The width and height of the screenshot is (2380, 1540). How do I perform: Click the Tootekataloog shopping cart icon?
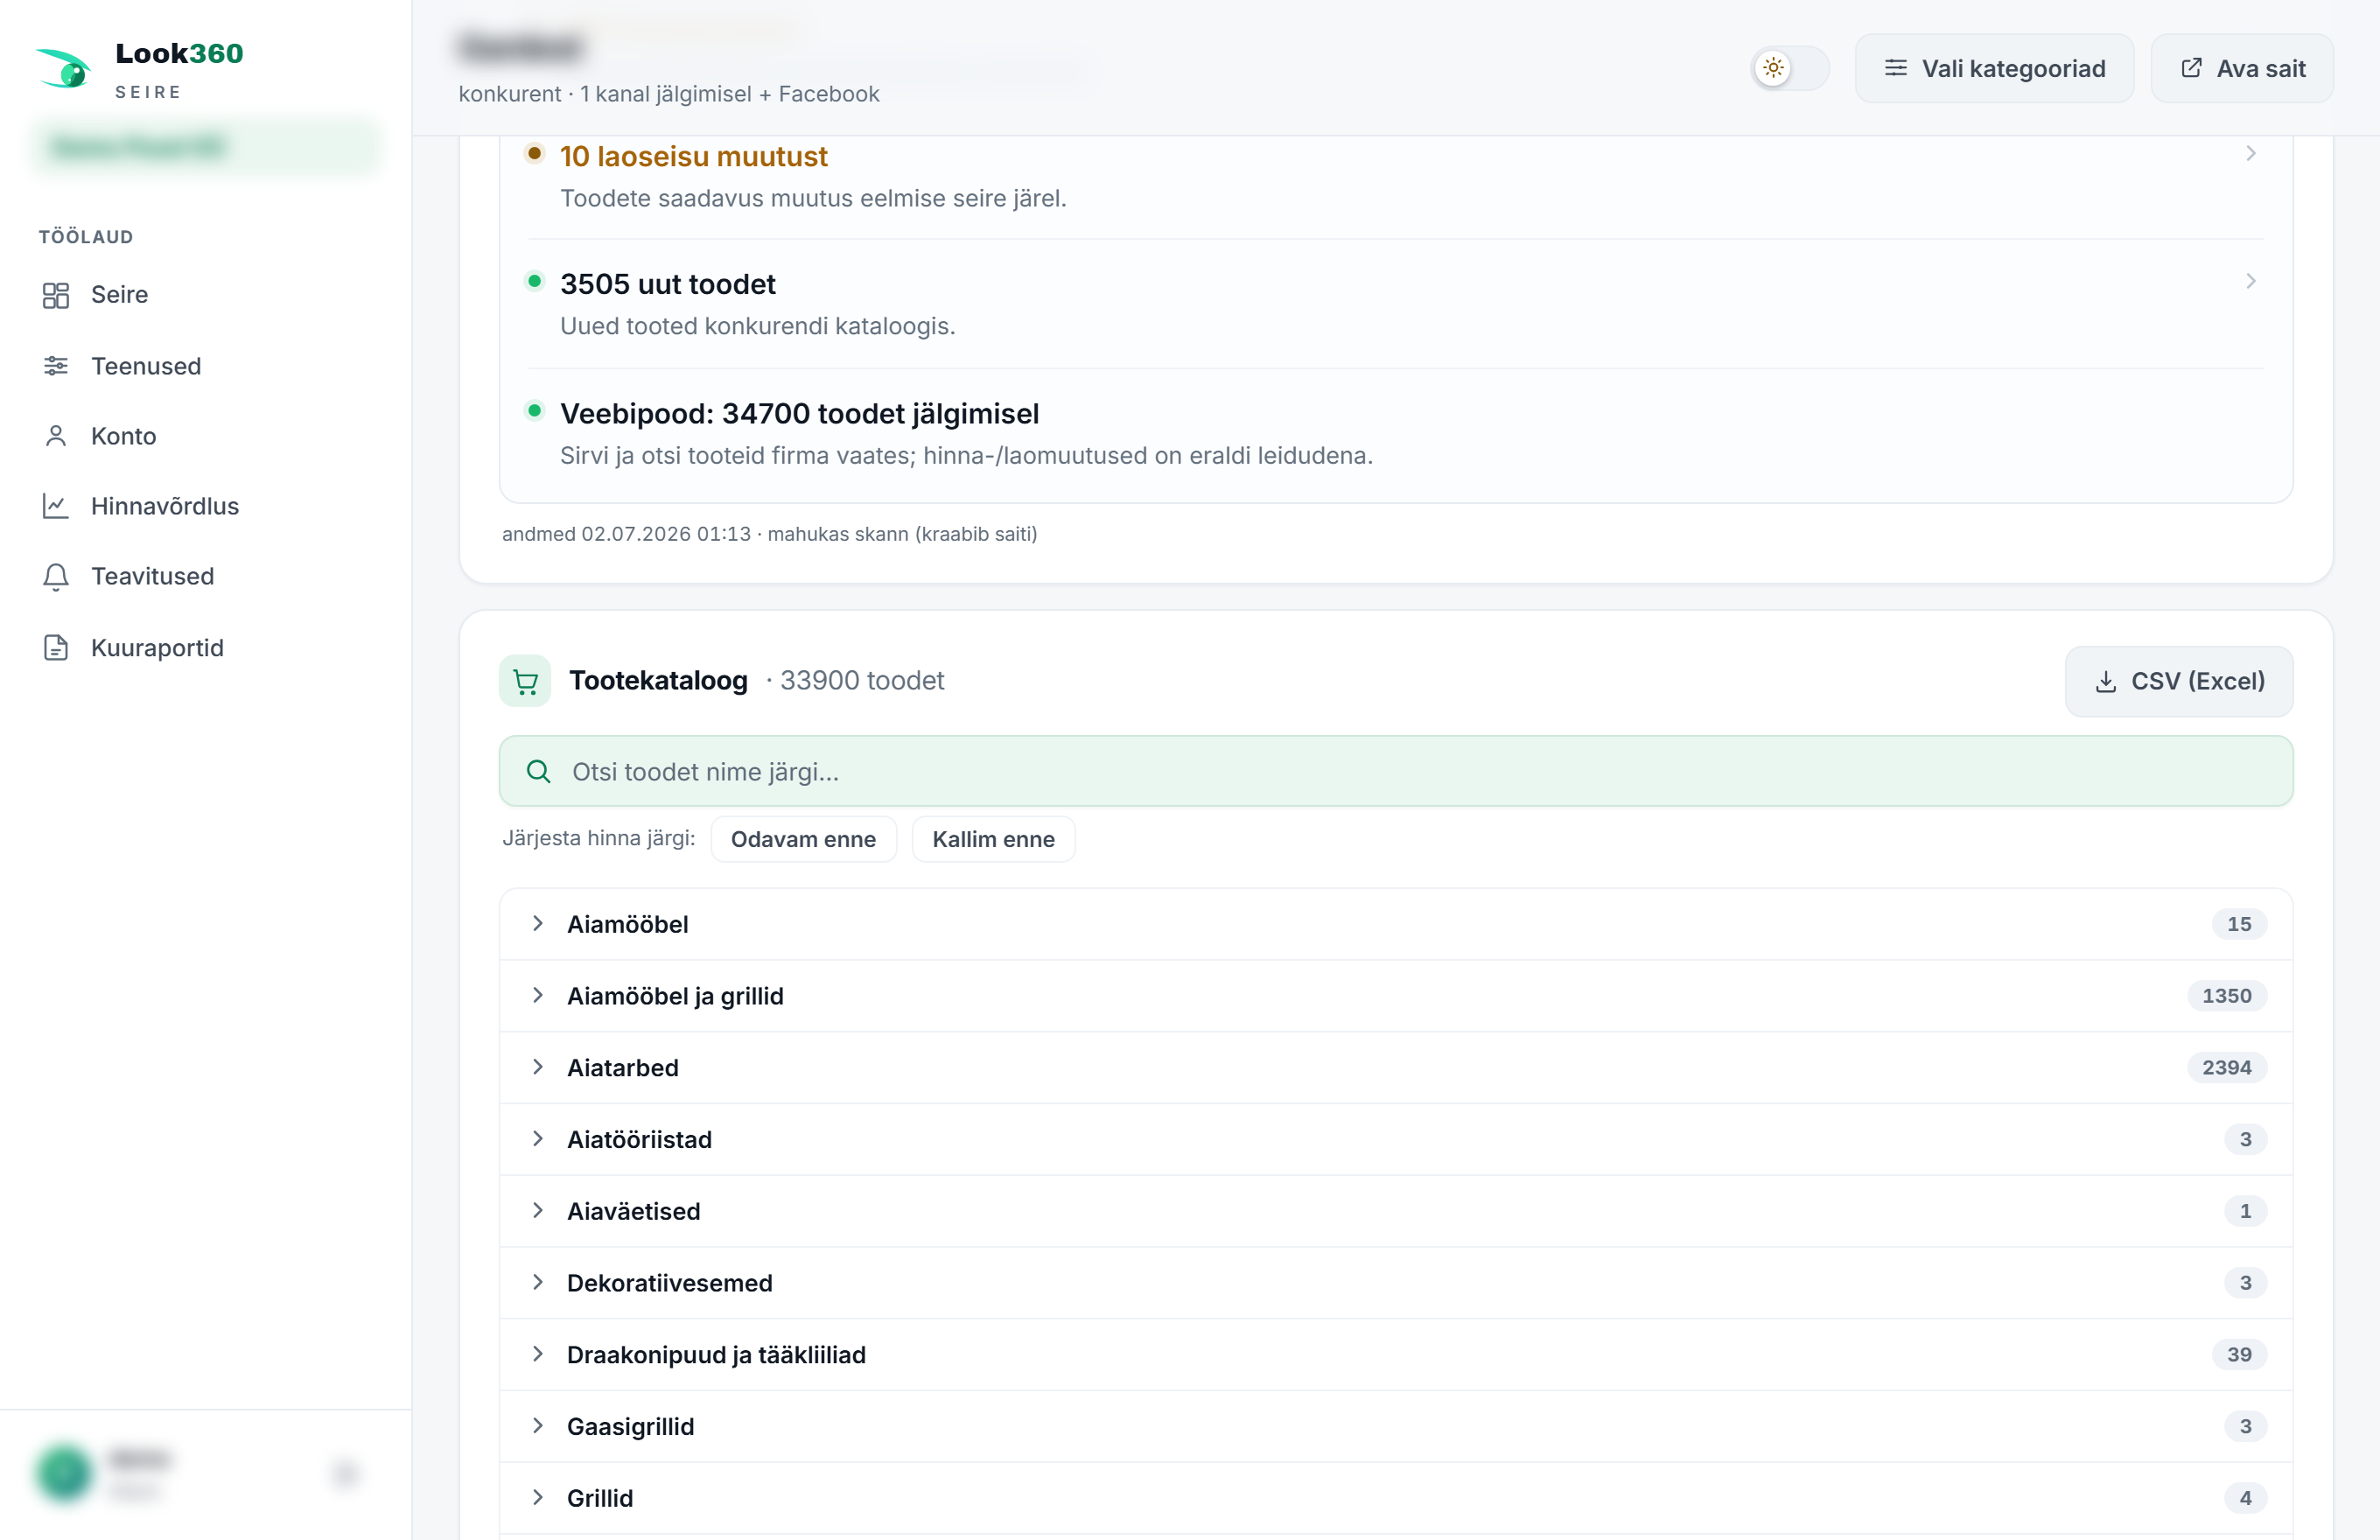pos(525,681)
